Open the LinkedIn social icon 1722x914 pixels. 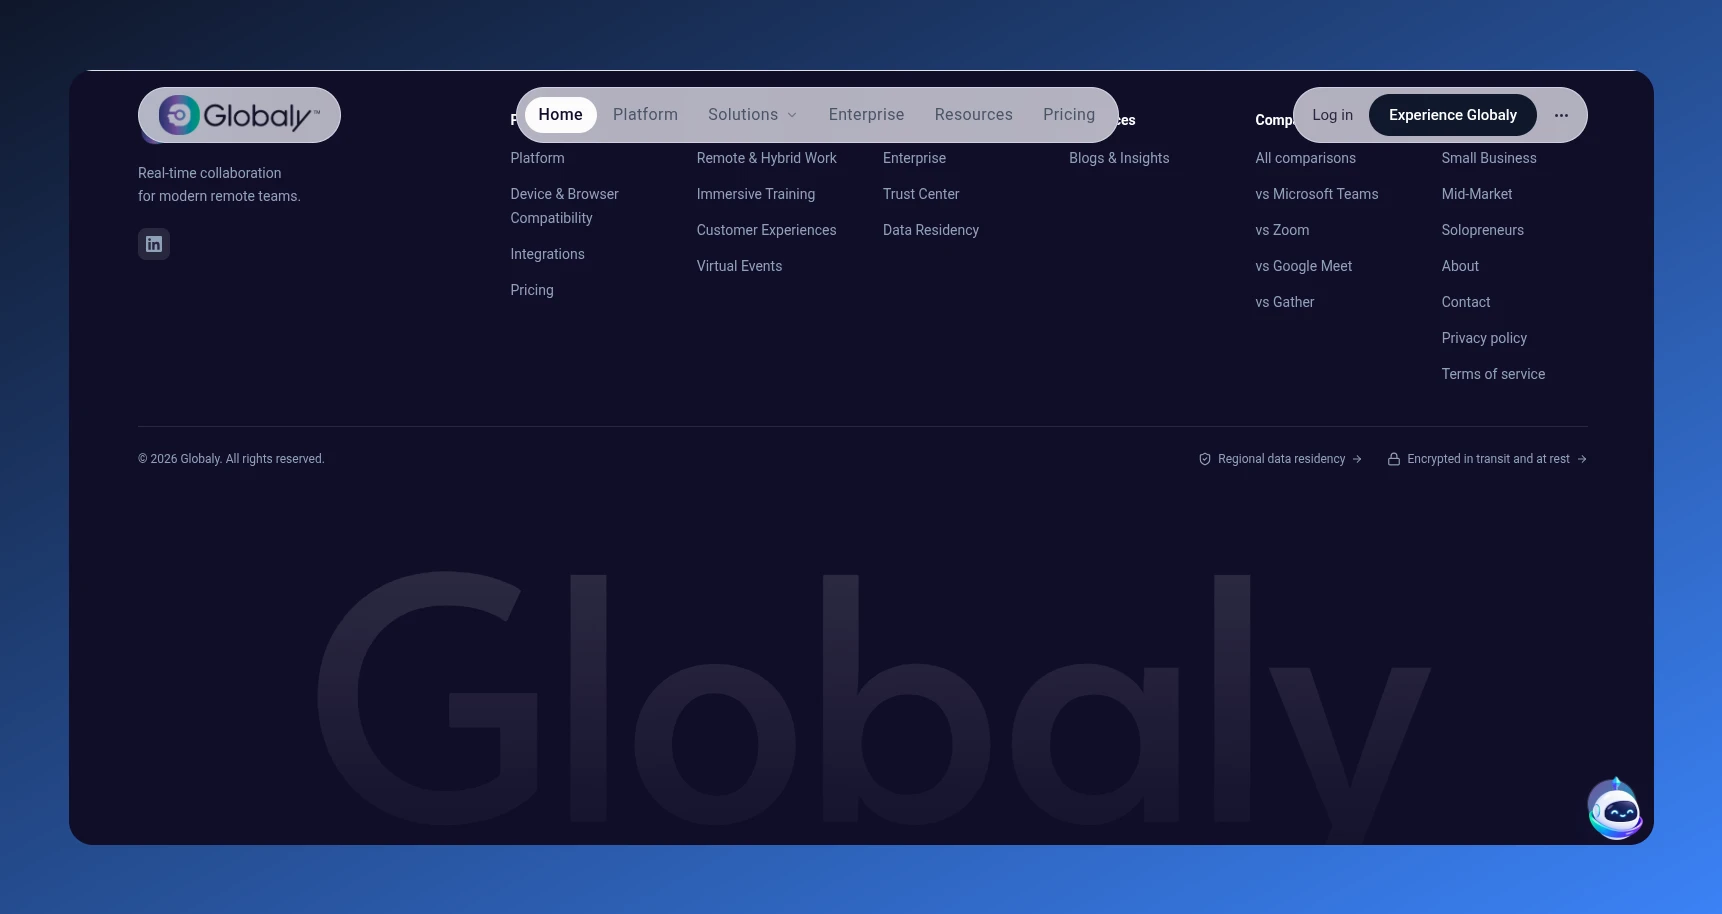click(154, 244)
